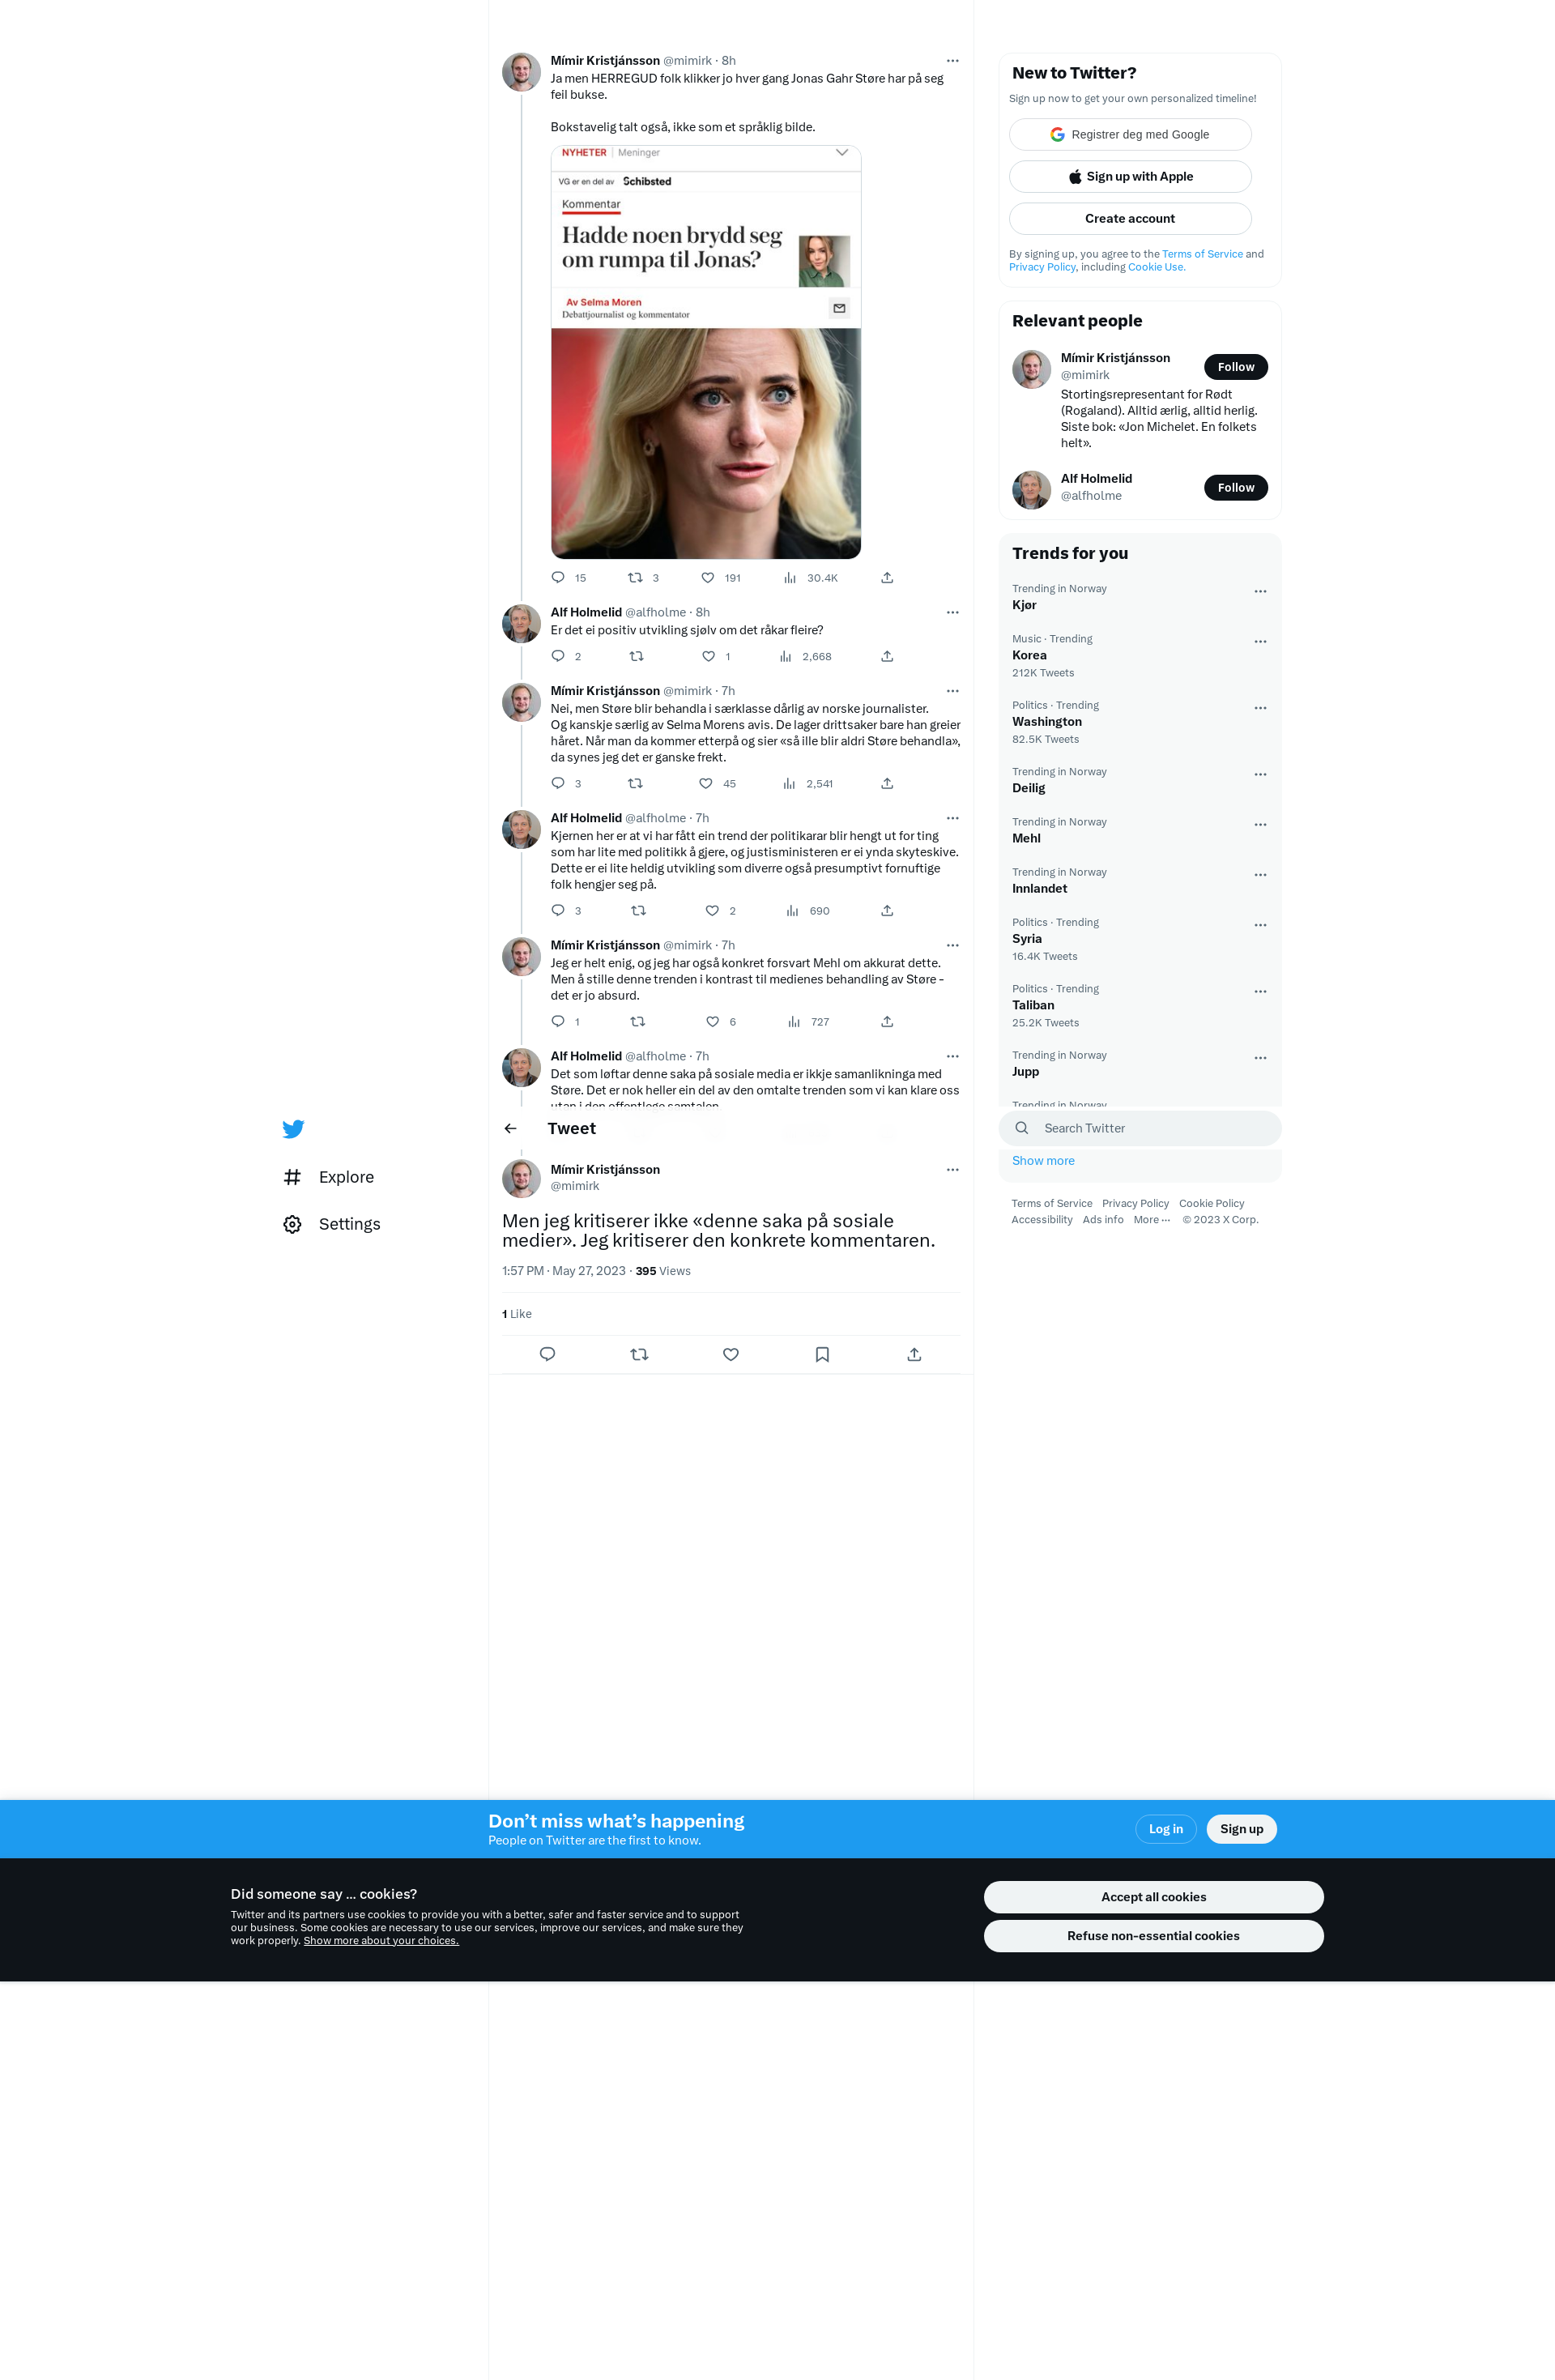
Task: Open Mímir's avatar on the main tweet
Action: coord(521,1179)
